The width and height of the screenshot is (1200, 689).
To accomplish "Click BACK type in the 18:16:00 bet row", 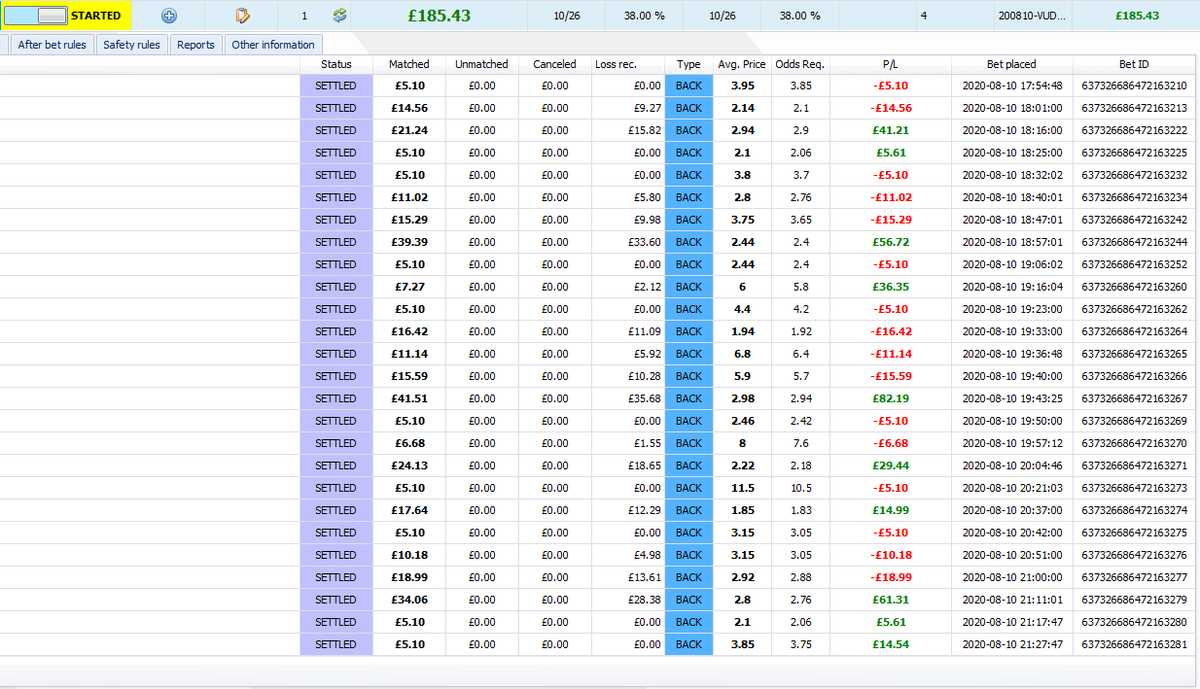I will (x=689, y=130).
